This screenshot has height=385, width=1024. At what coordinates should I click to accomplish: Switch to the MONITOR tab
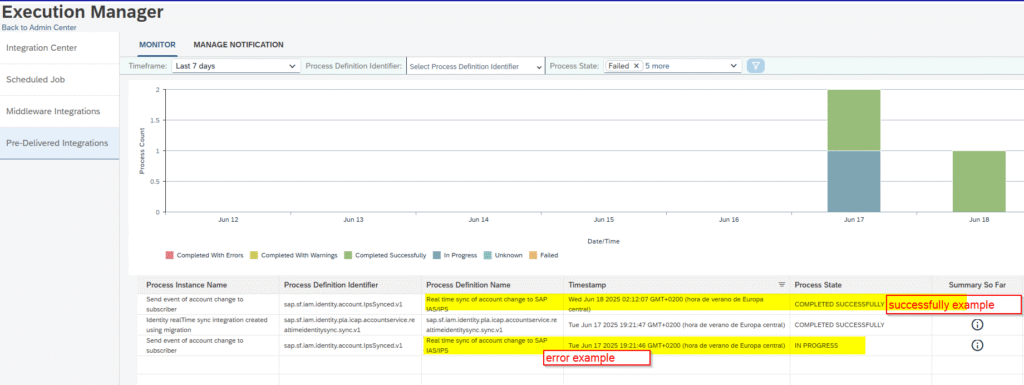pos(157,45)
